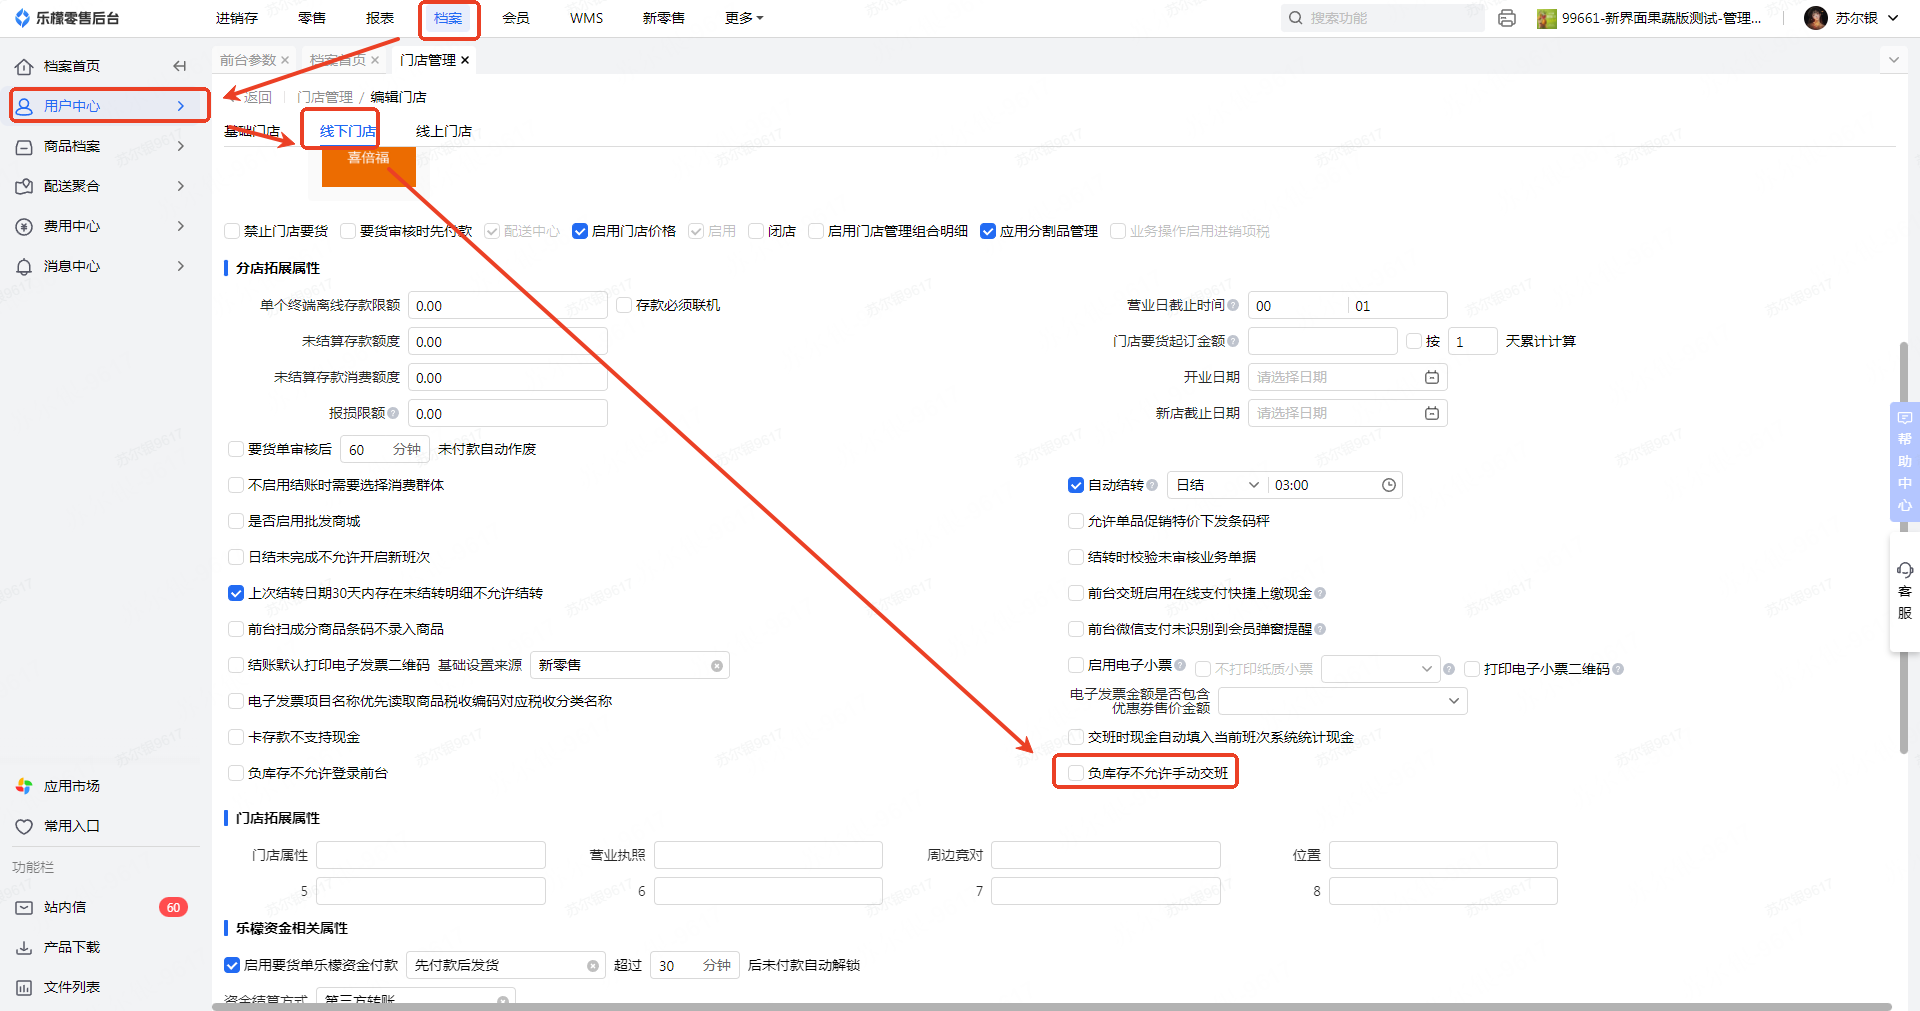Click calendar icon for 开业日期

click(x=1432, y=377)
